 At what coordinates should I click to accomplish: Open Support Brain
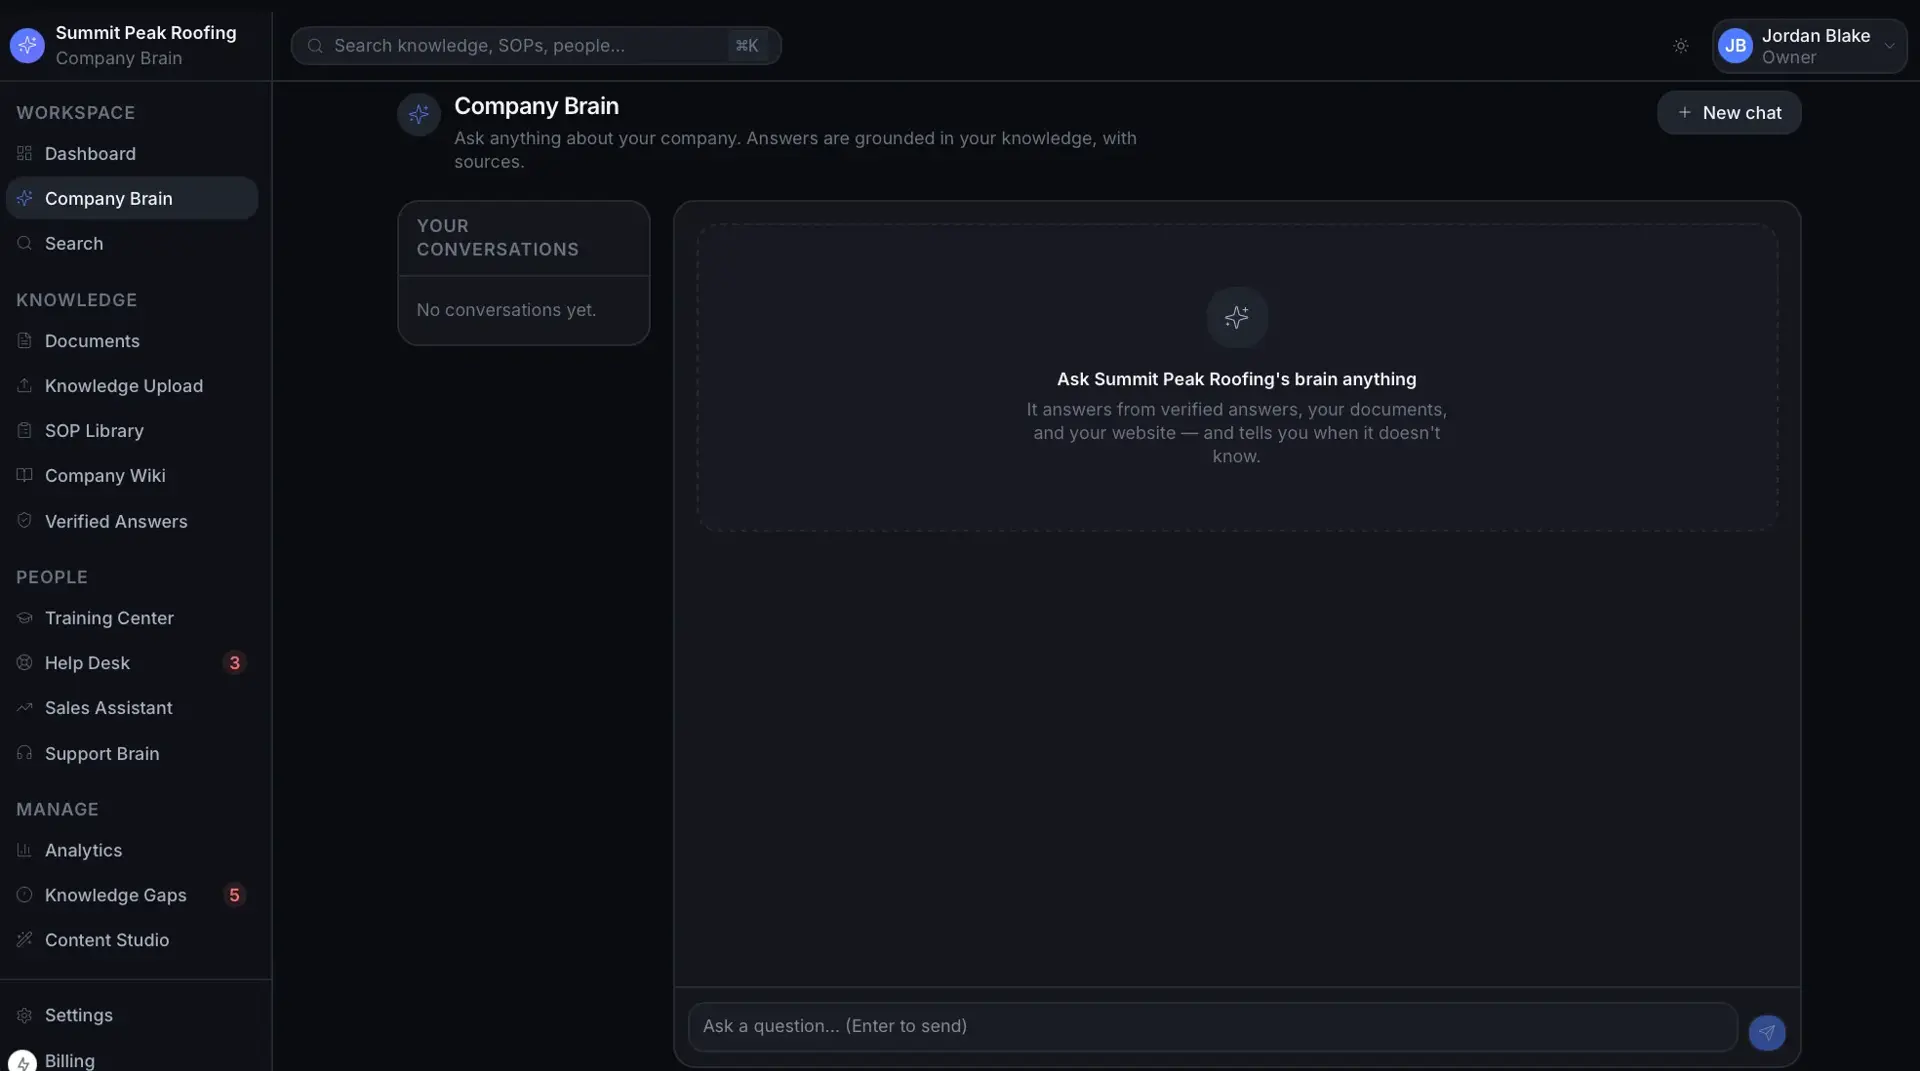pos(132,753)
